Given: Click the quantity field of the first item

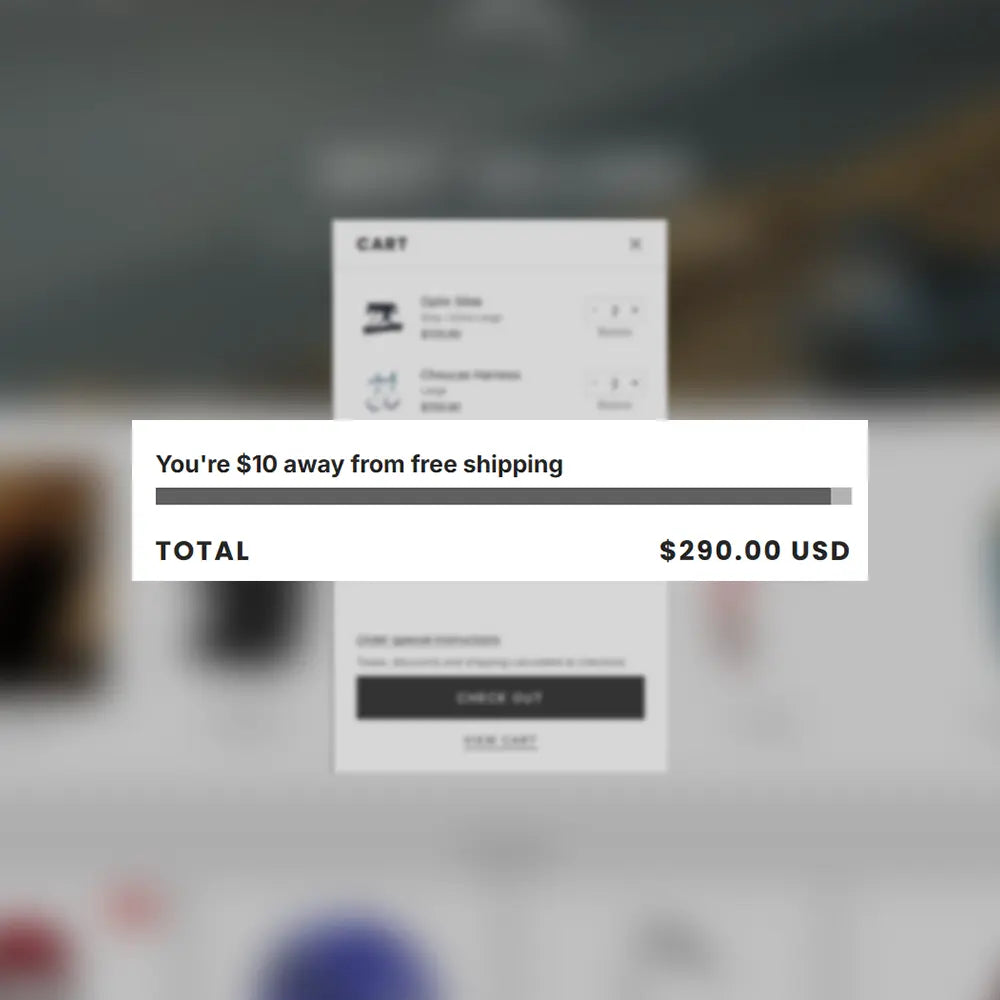Looking at the screenshot, I should (614, 310).
